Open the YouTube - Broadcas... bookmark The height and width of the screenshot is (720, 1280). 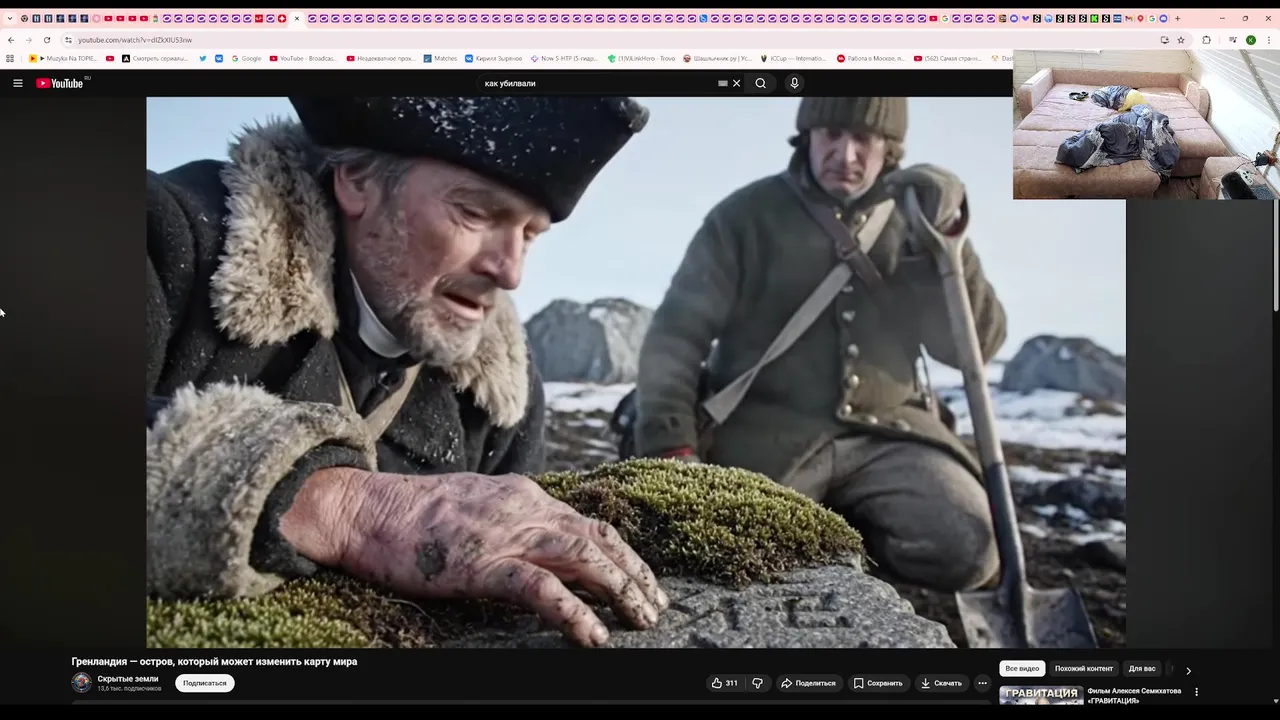coord(303,59)
